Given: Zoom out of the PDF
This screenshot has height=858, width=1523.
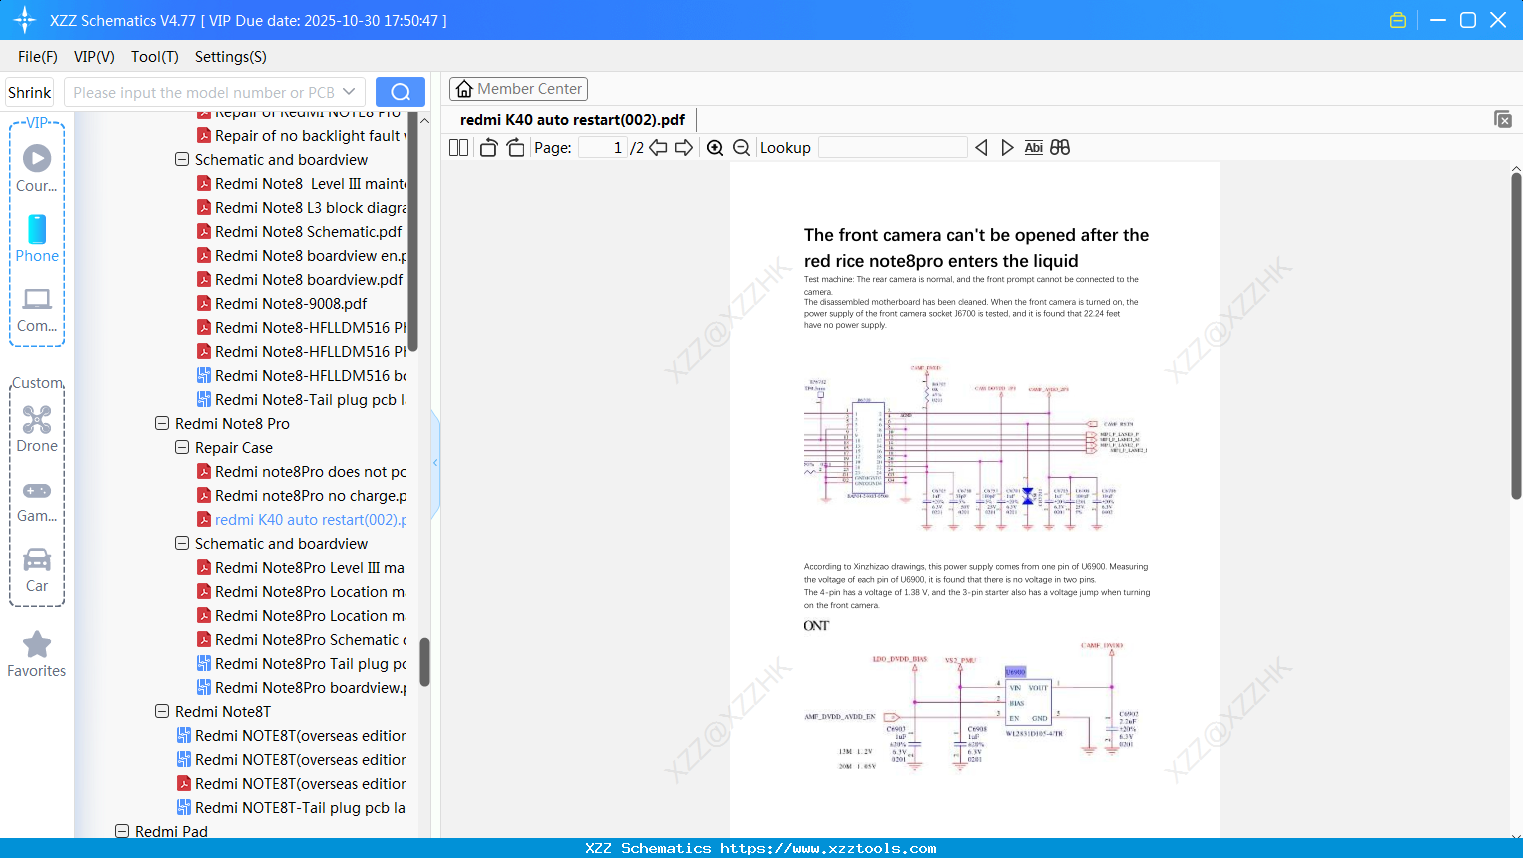Looking at the screenshot, I should click(742, 148).
